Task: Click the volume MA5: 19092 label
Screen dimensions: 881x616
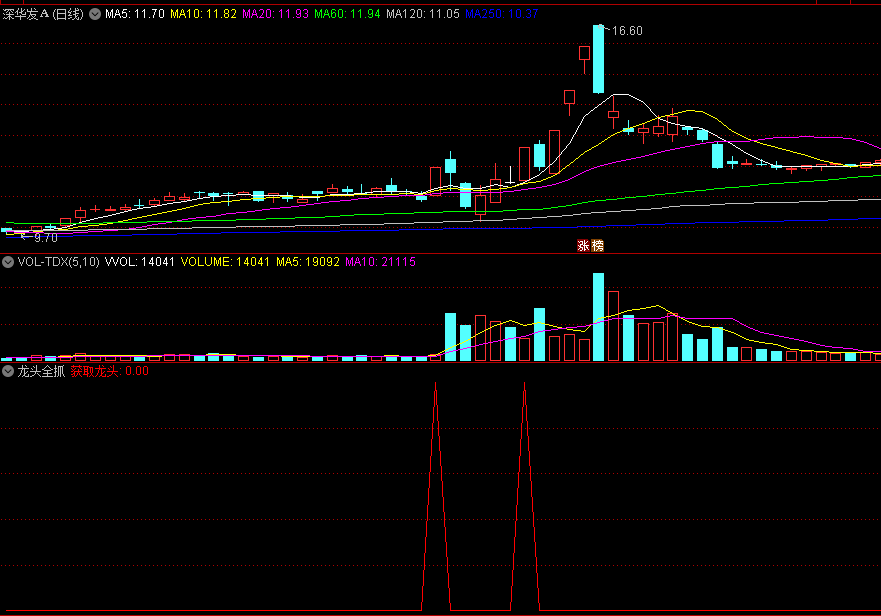Action: [x=308, y=262]
